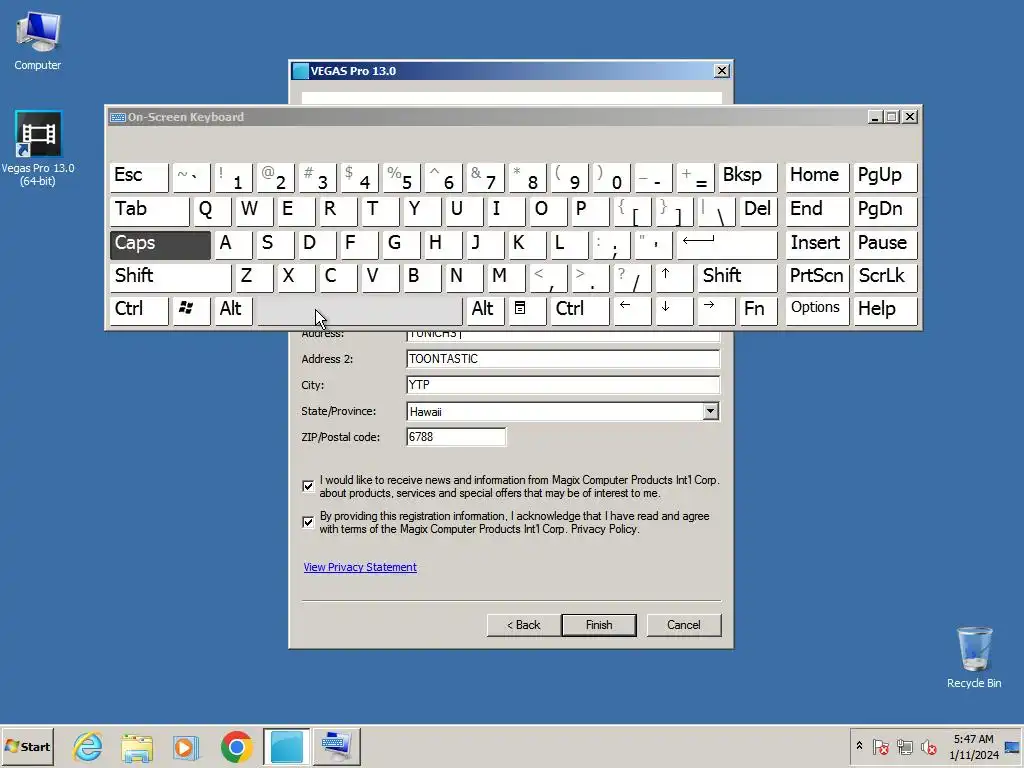Screen dimensions: 1024x768
Task: Click the PgUp key
Action: (885, 177)
